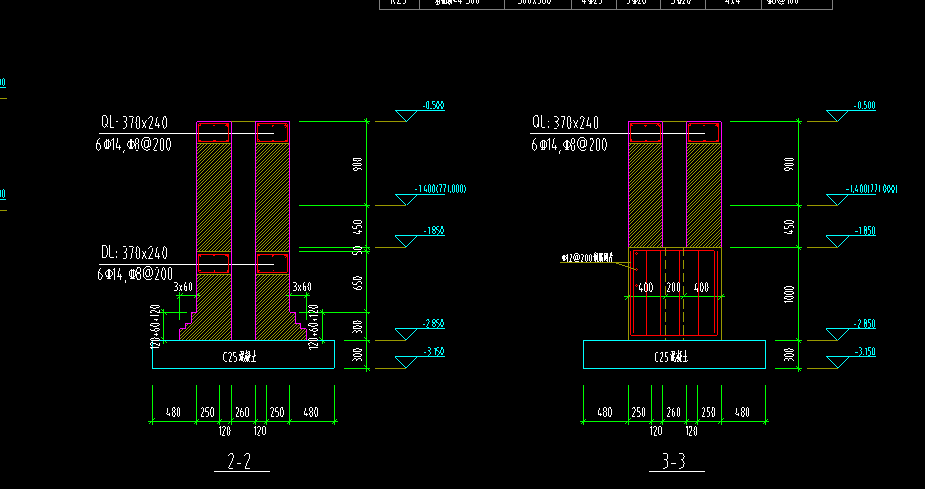Select left "400" dimension inside section 3-3
The width and height of the screenshot is (925, 489).
pyautogui.click(x=645, y=288)
